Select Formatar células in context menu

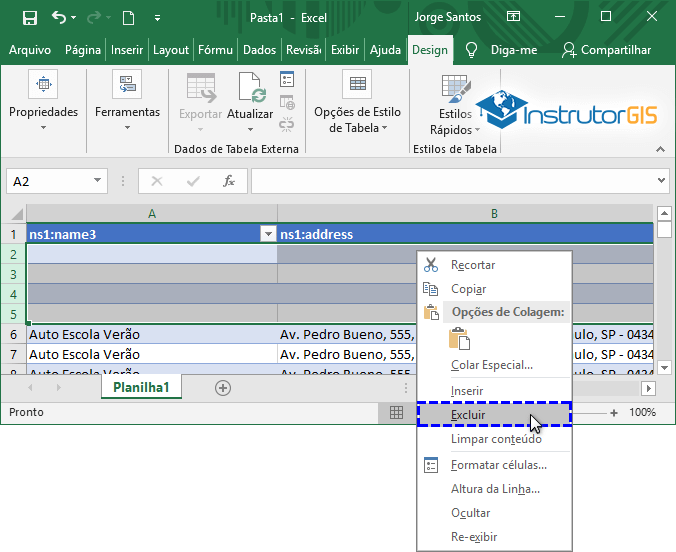coord(498,464)
